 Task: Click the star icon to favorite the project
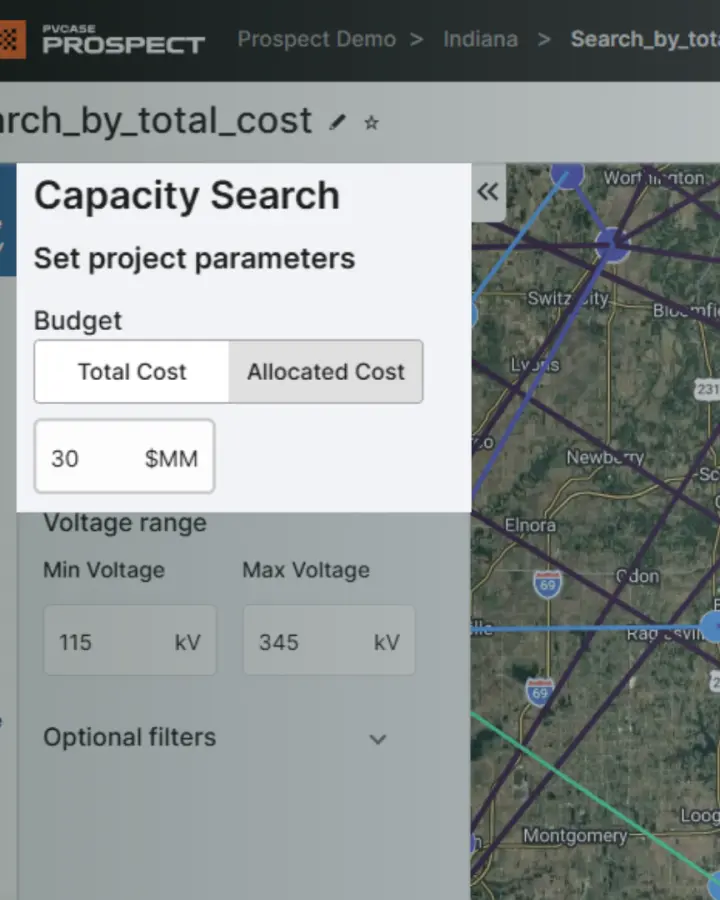click(370, 123)
